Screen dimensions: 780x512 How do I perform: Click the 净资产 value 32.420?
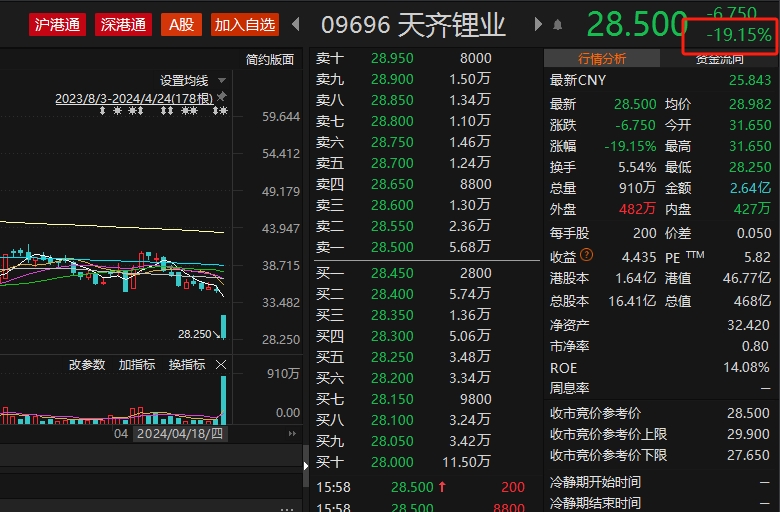pos(748,325)
